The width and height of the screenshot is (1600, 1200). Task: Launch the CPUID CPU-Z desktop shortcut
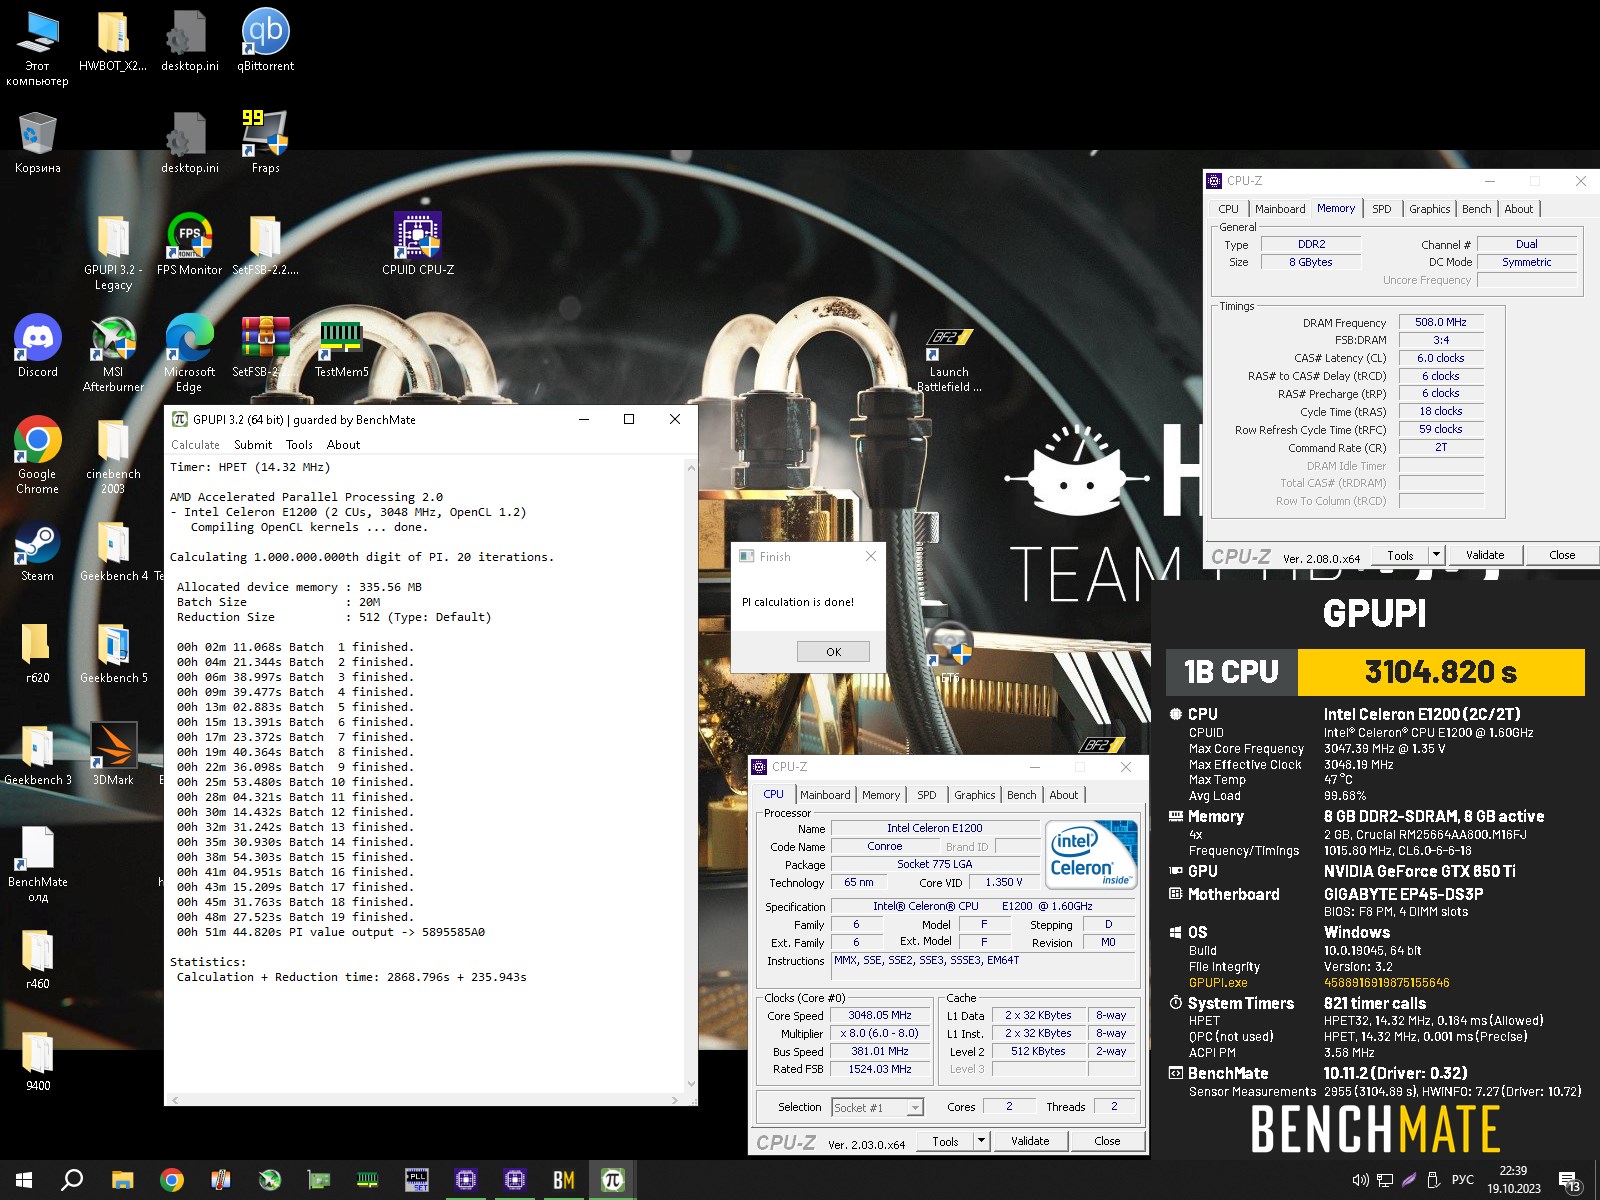[418, 244]
